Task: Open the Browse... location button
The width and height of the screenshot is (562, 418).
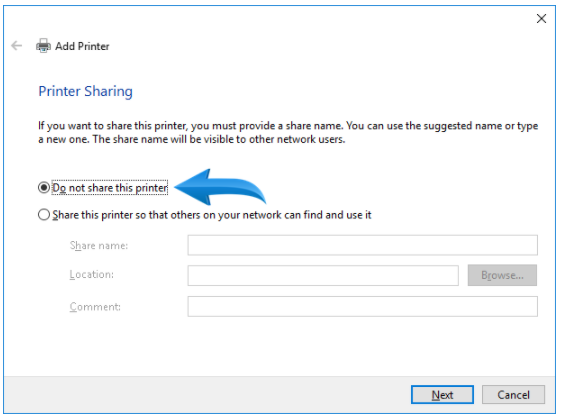Action: pyautogui.click(x=502, y=275)
